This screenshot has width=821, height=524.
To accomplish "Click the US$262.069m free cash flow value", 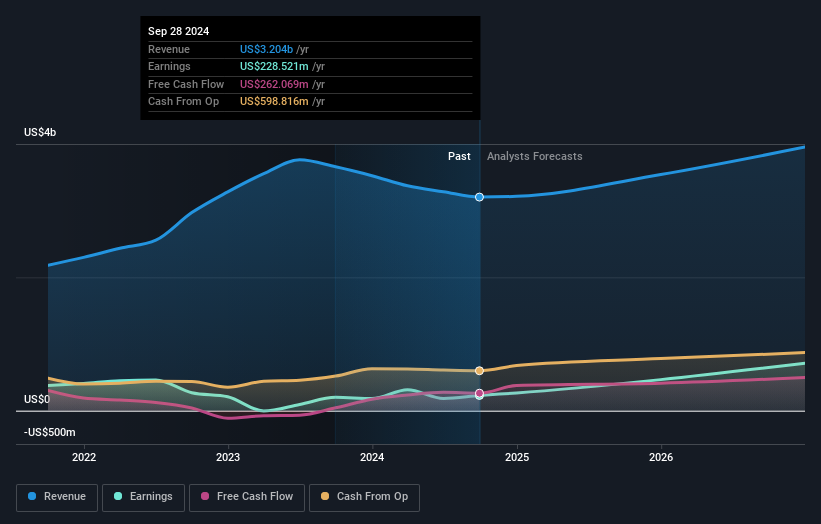I will pyautogui.click(x=274, y=84).
